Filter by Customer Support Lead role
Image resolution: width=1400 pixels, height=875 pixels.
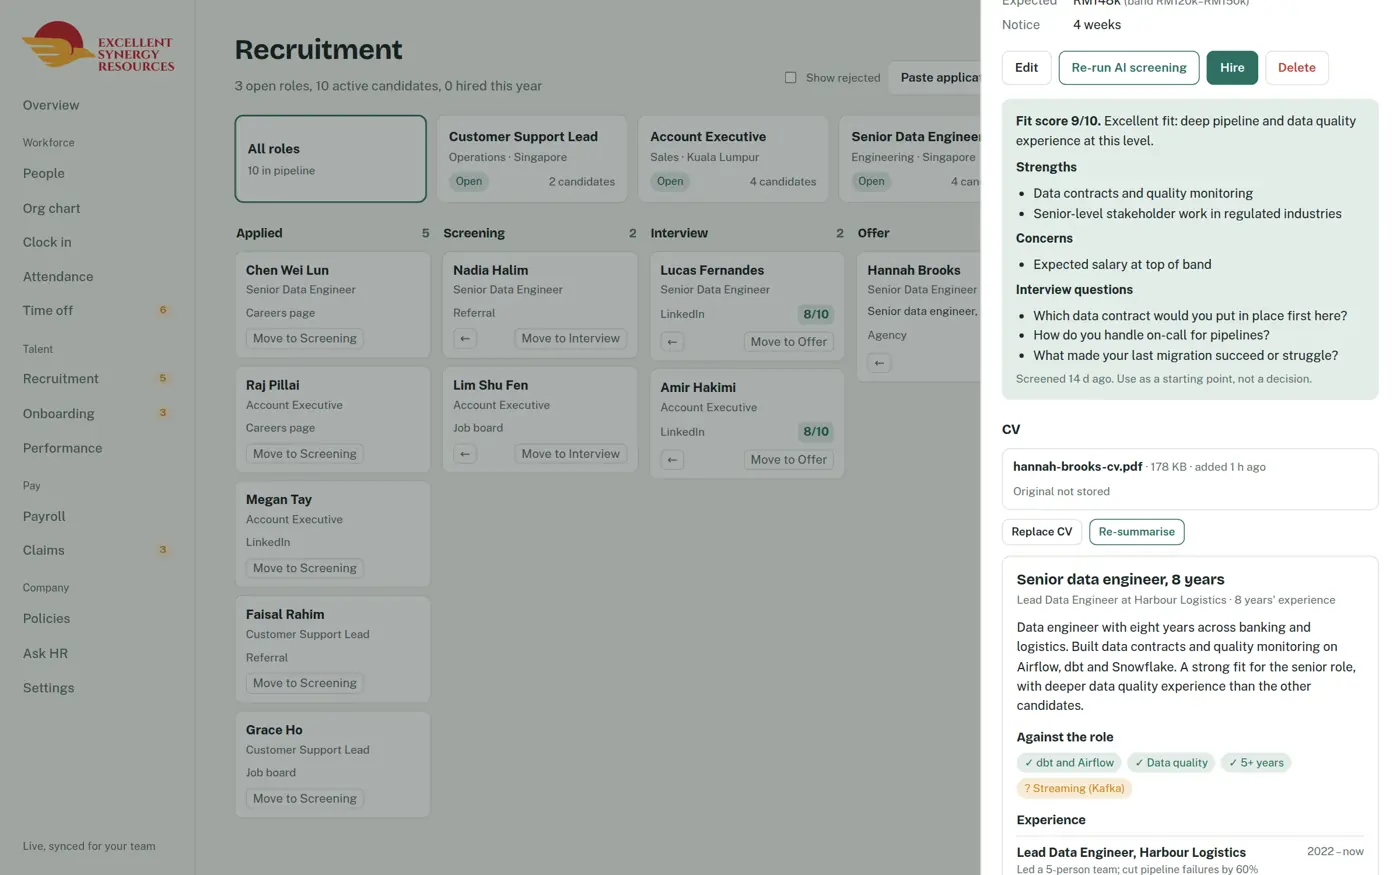(x=532, y=159)
